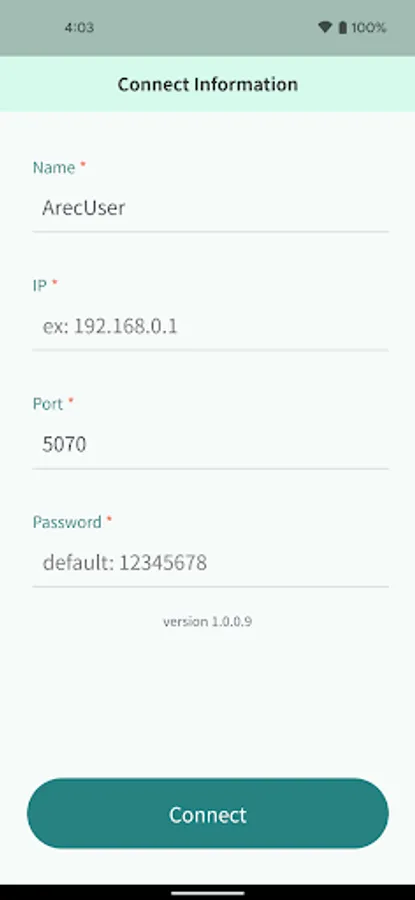Screen dimensions: 415x900
Task: Tap the 100% battery percentage text
Action: (x=369, y=28)
